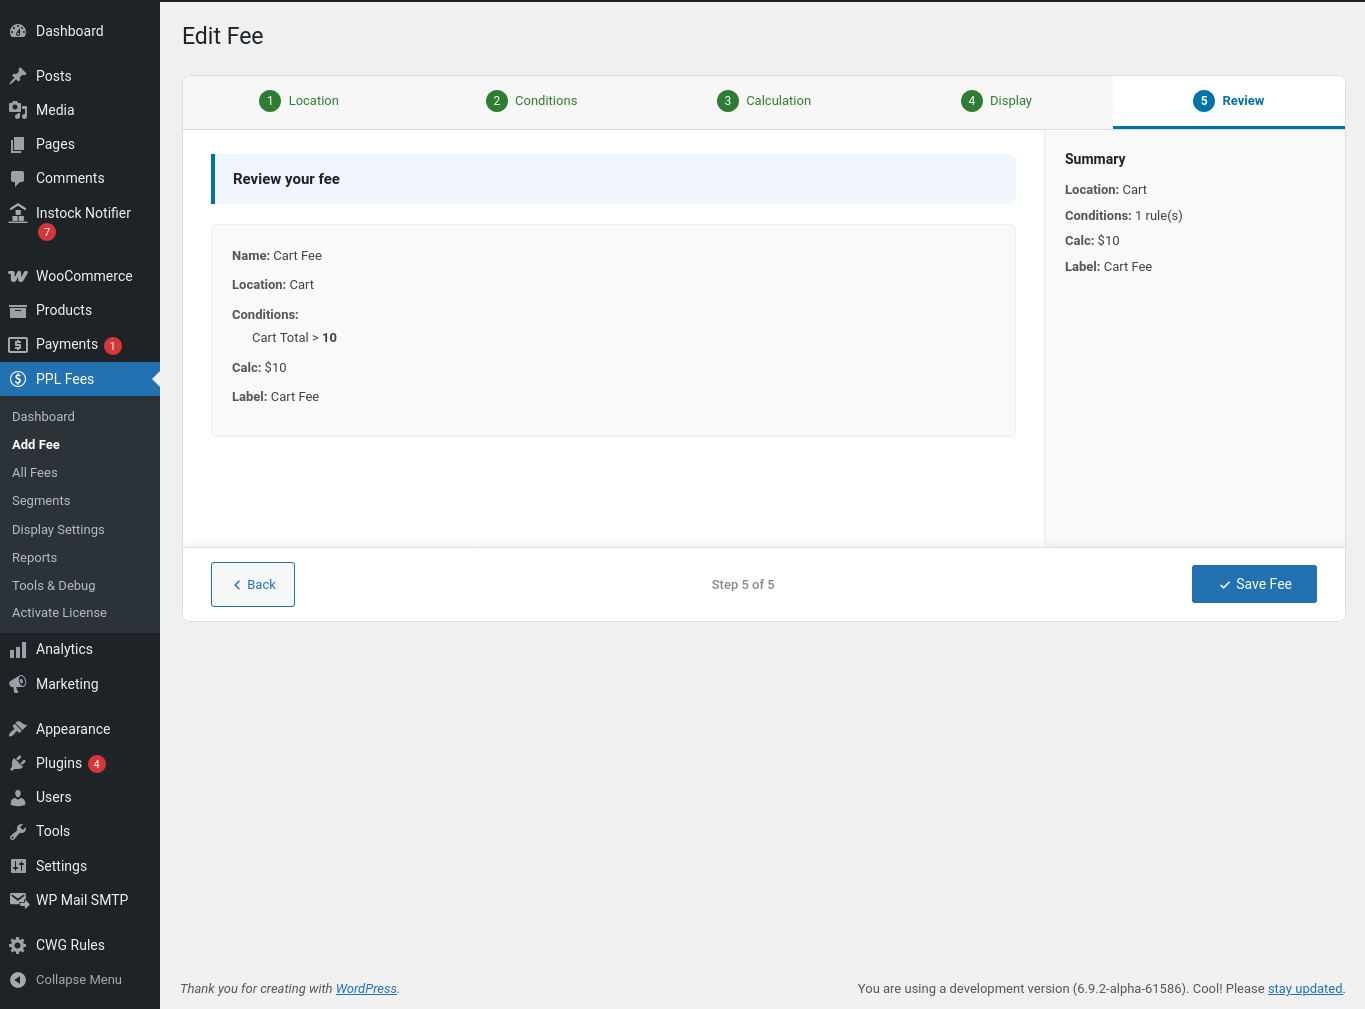Click the Analytics bar chart icon
This screenshot has width=1365, height=1009.
(x=18, y=650)
